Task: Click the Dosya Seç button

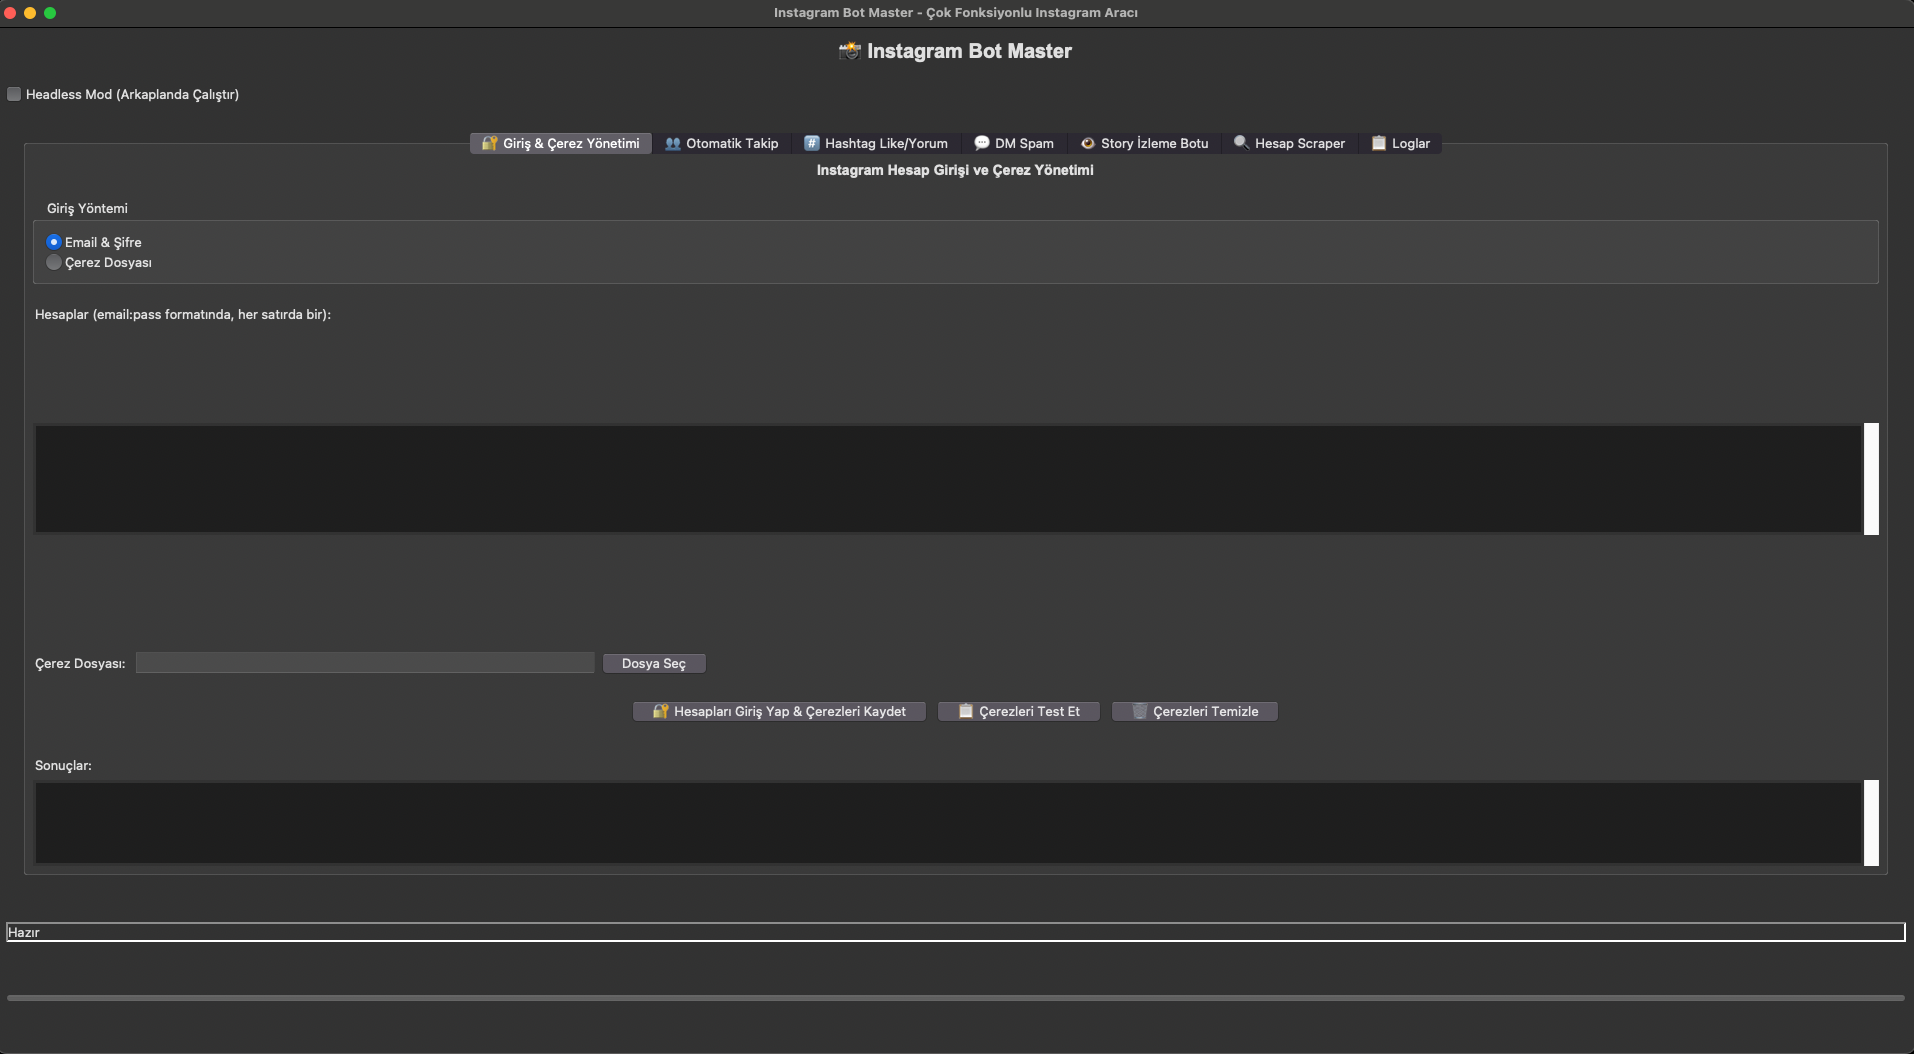Action: click(x=654, y=663)
